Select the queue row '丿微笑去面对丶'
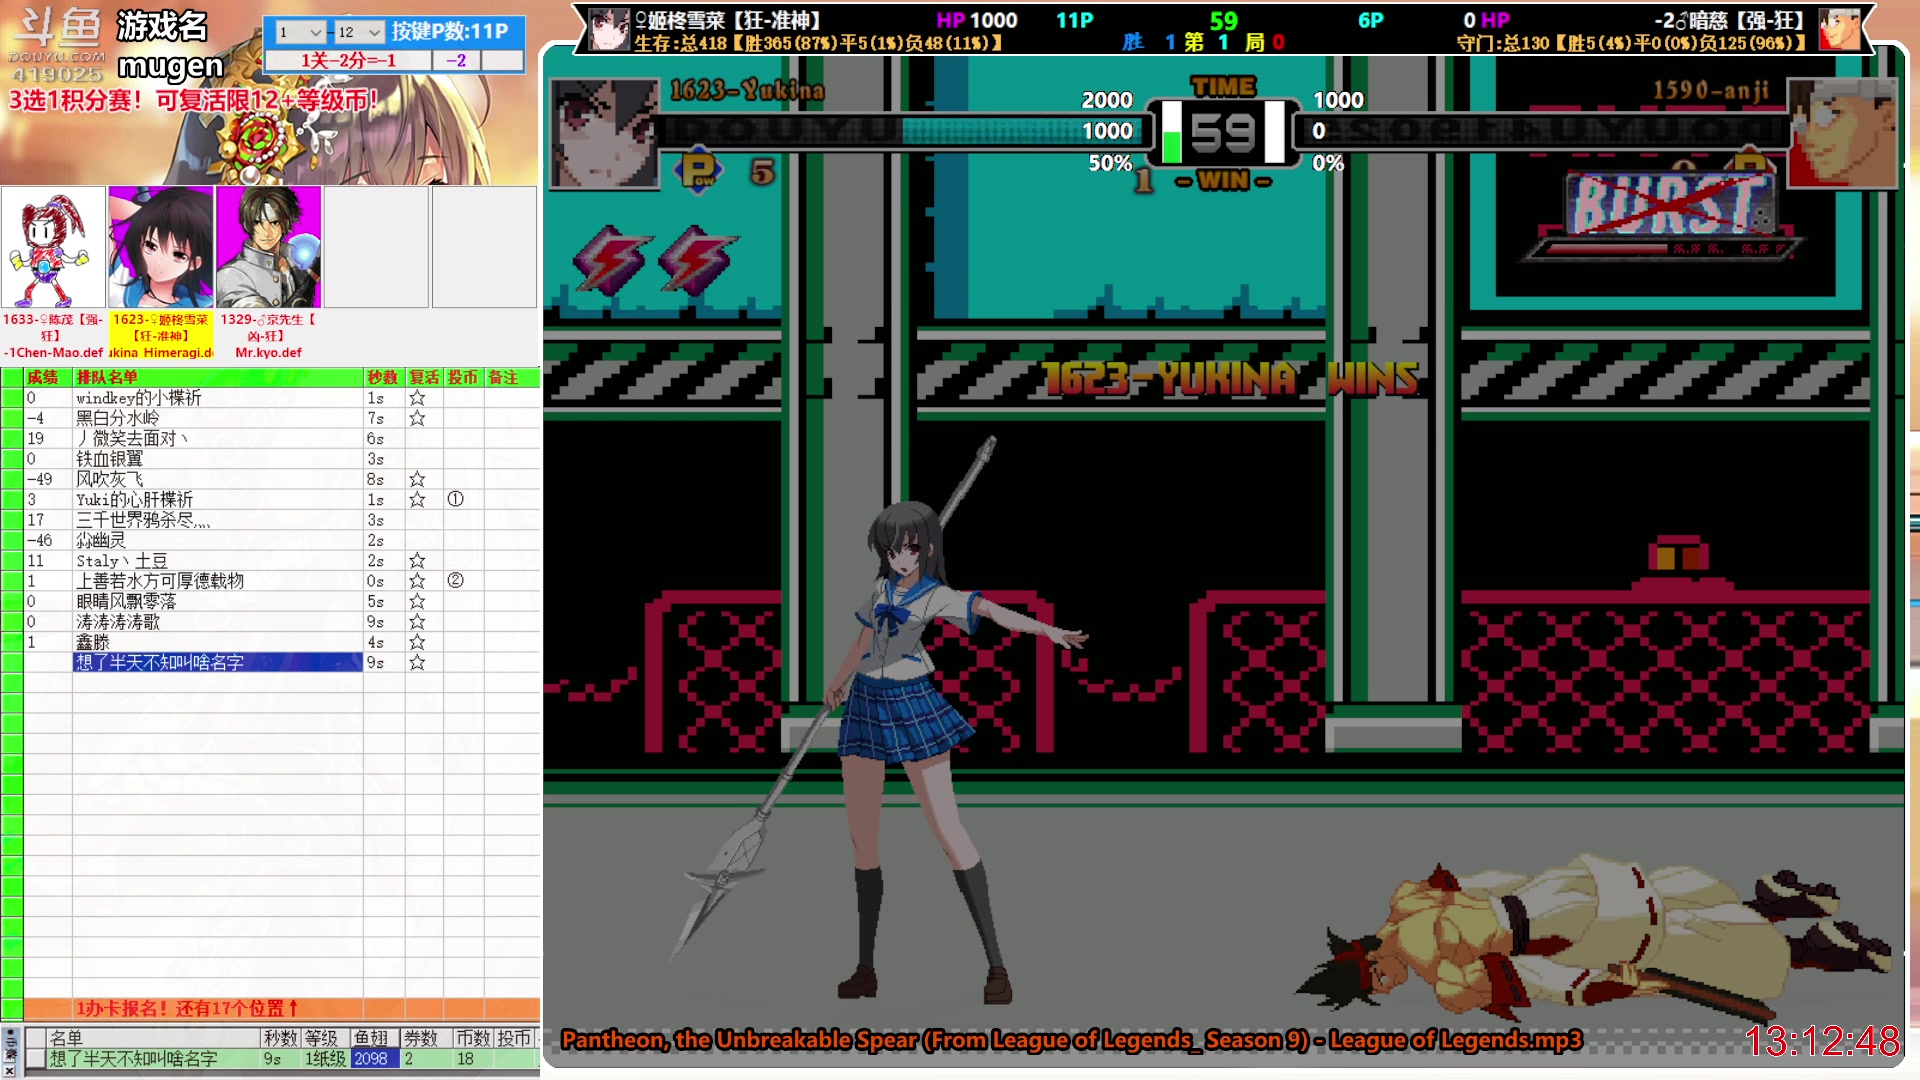This screenshot has height=1080, width=1920. tap(217, 438)
